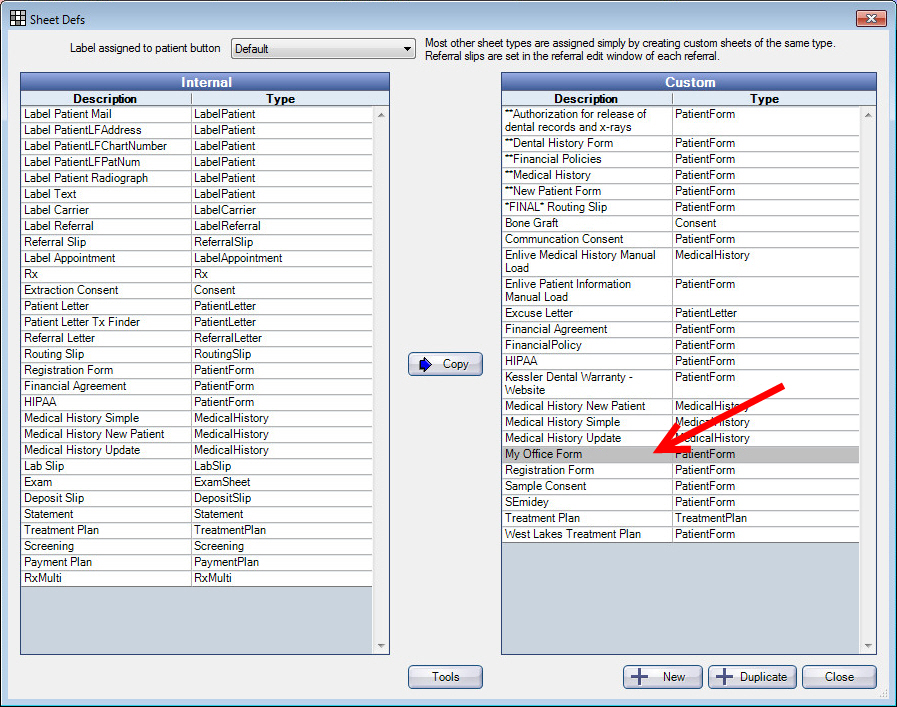Screen dimensions: 897x707
Task: Select Referral Slip internal sheet
Action: pos(196,242)
